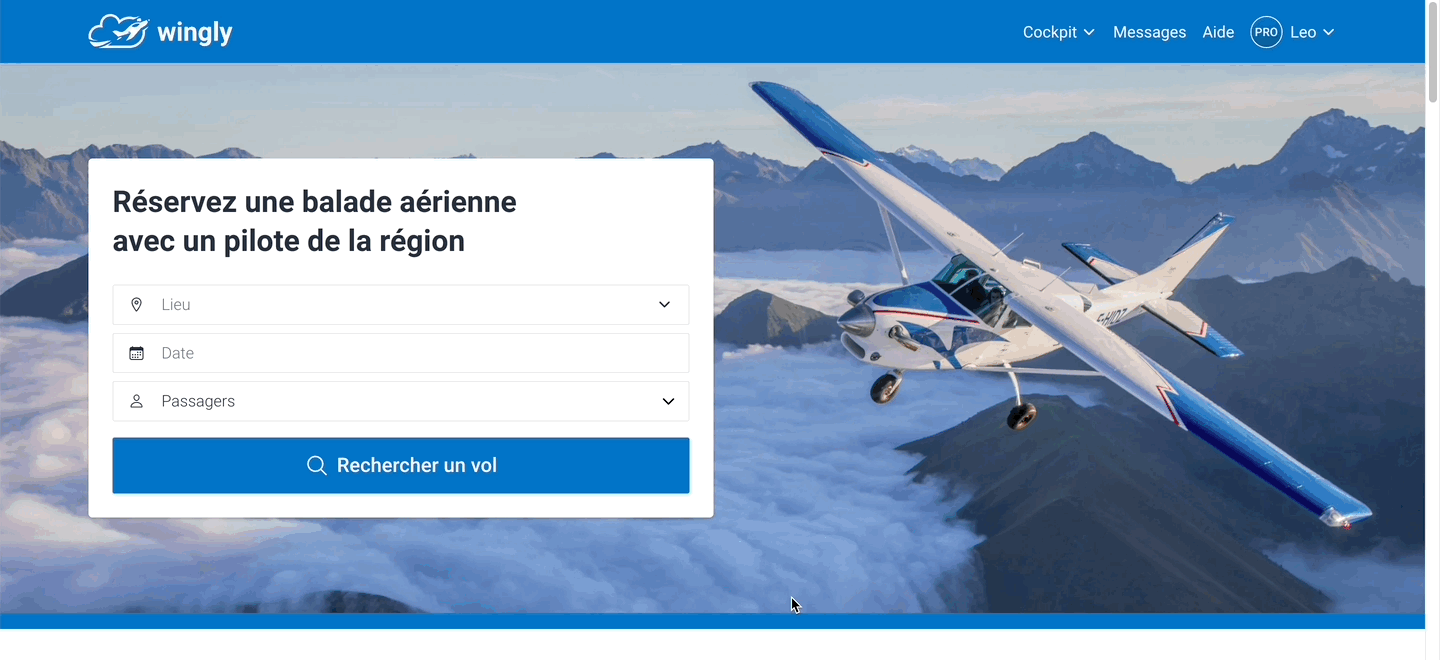
Task: Select the Cockpit navigation label
Action: click(x=1049, y=32)
